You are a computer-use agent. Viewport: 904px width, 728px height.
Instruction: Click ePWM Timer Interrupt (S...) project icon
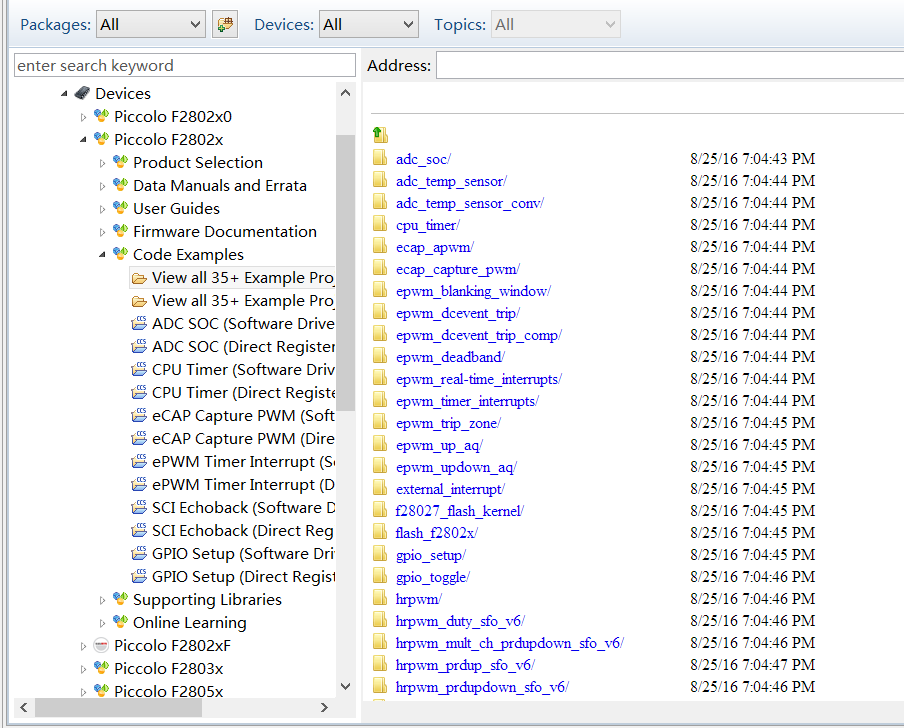tap(139, 462)
